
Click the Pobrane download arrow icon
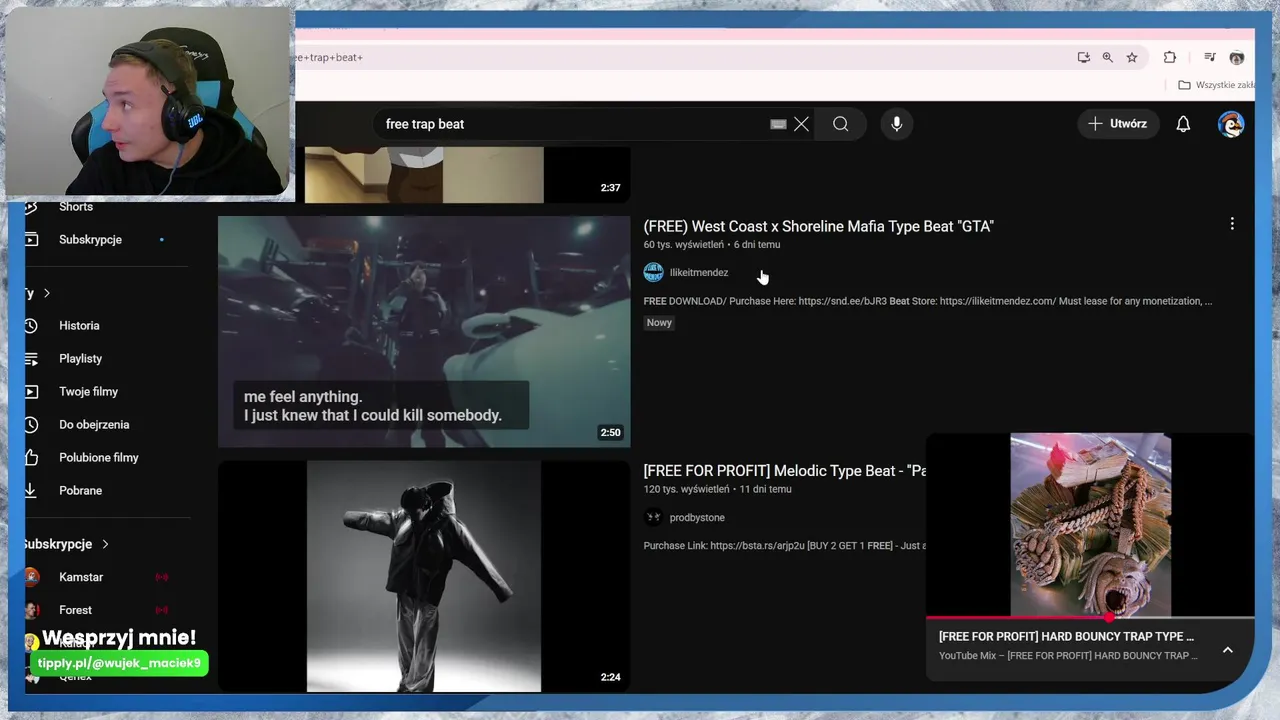(31, 491)
